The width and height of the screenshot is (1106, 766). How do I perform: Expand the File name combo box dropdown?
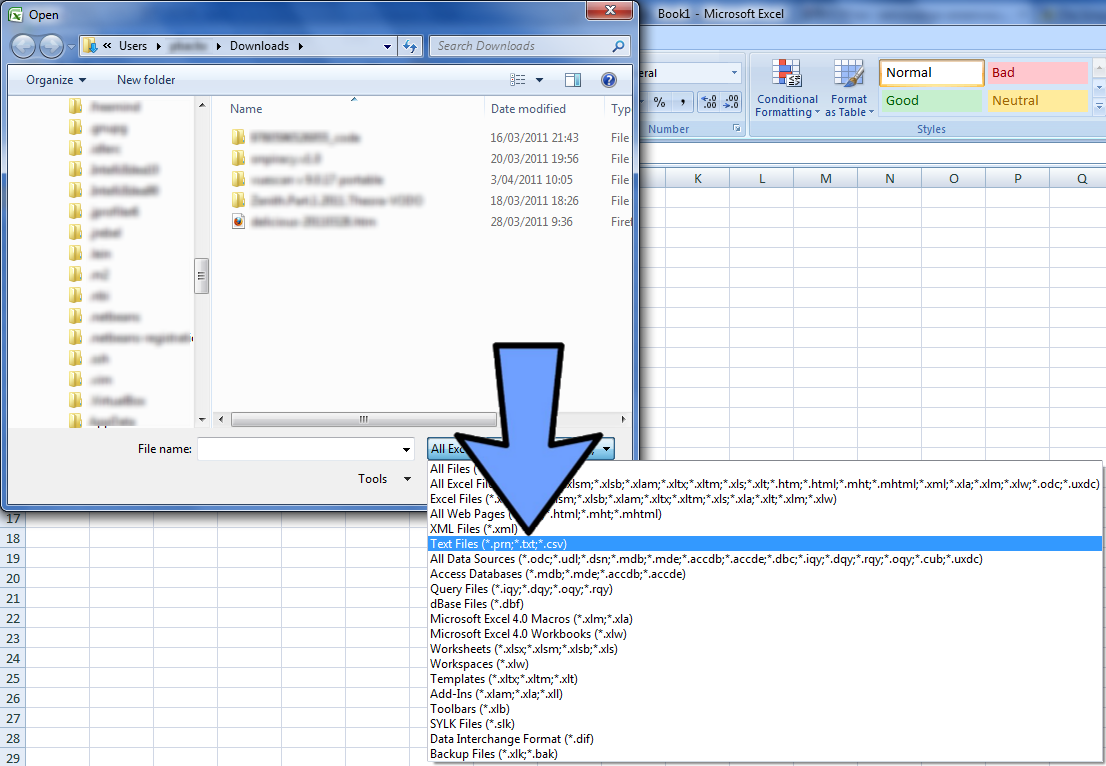tap(406, 449)
